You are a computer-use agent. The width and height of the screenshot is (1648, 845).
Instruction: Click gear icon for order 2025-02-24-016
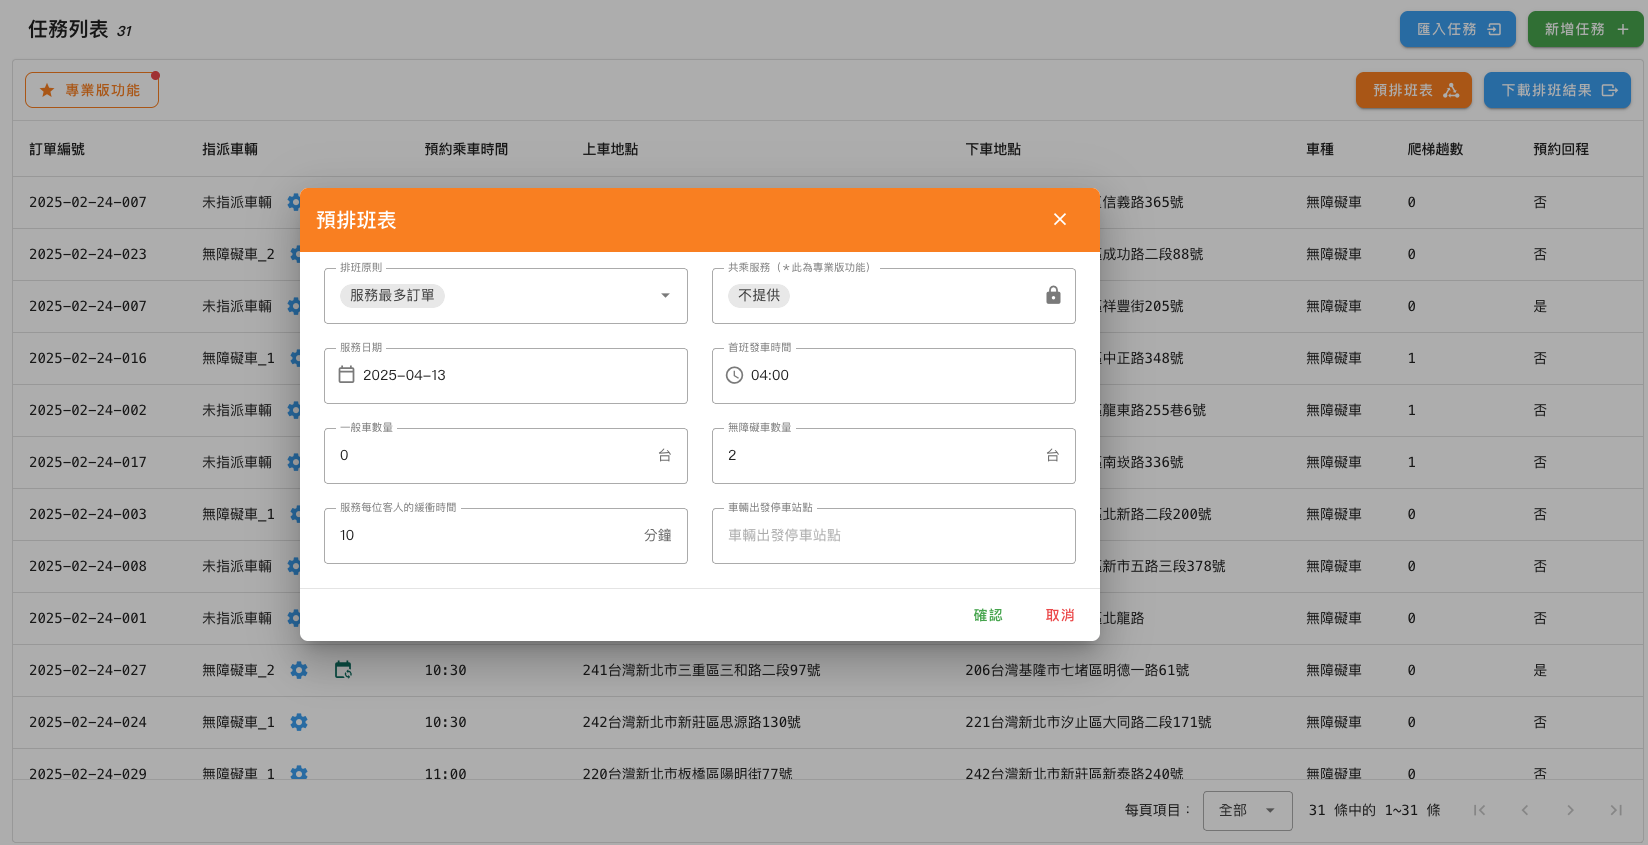295,358
